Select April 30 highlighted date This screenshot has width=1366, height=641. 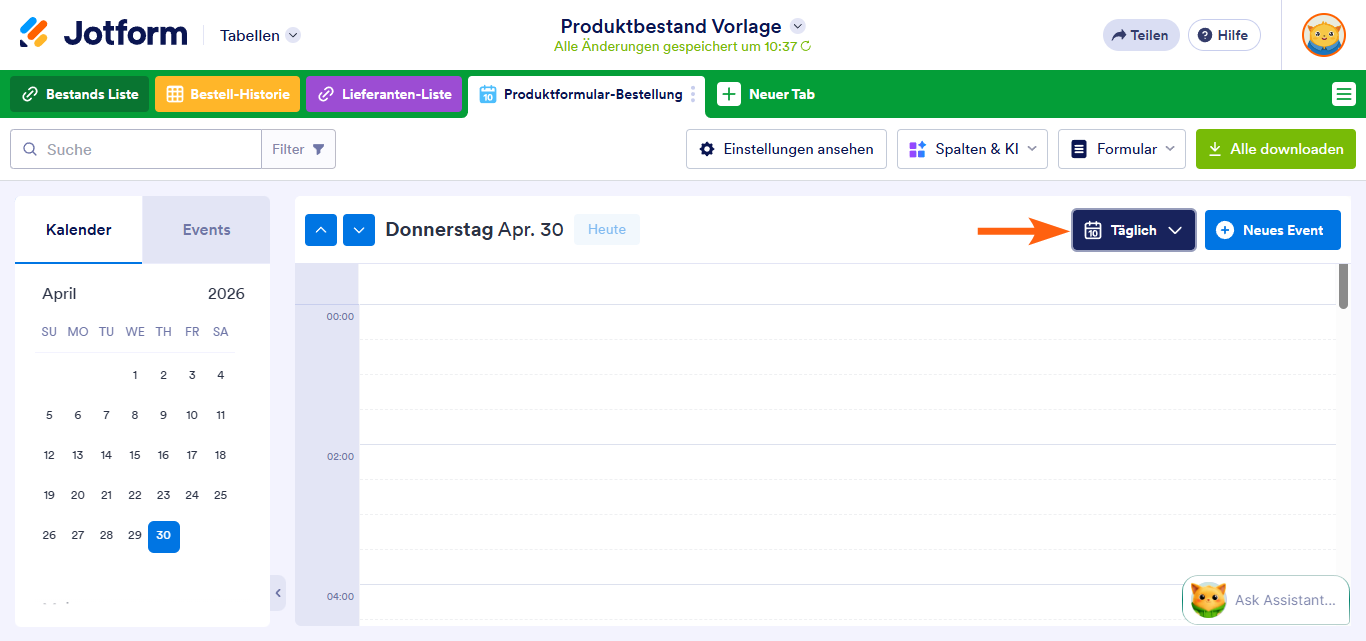(x=164, y=535)
